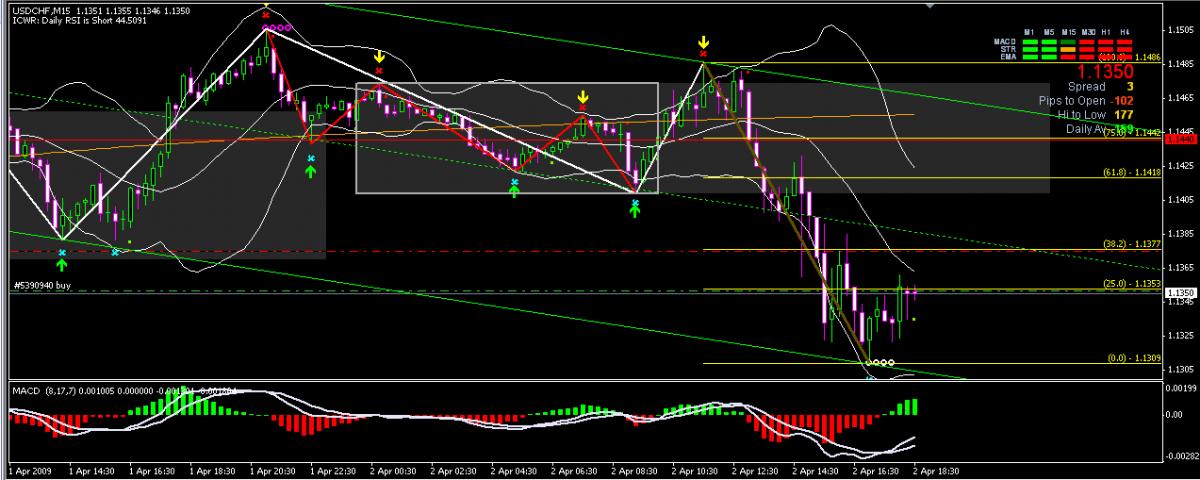Click the M1 MACD green signal indicator
The image size is (1200, 480).
[x=1029, y=41]
